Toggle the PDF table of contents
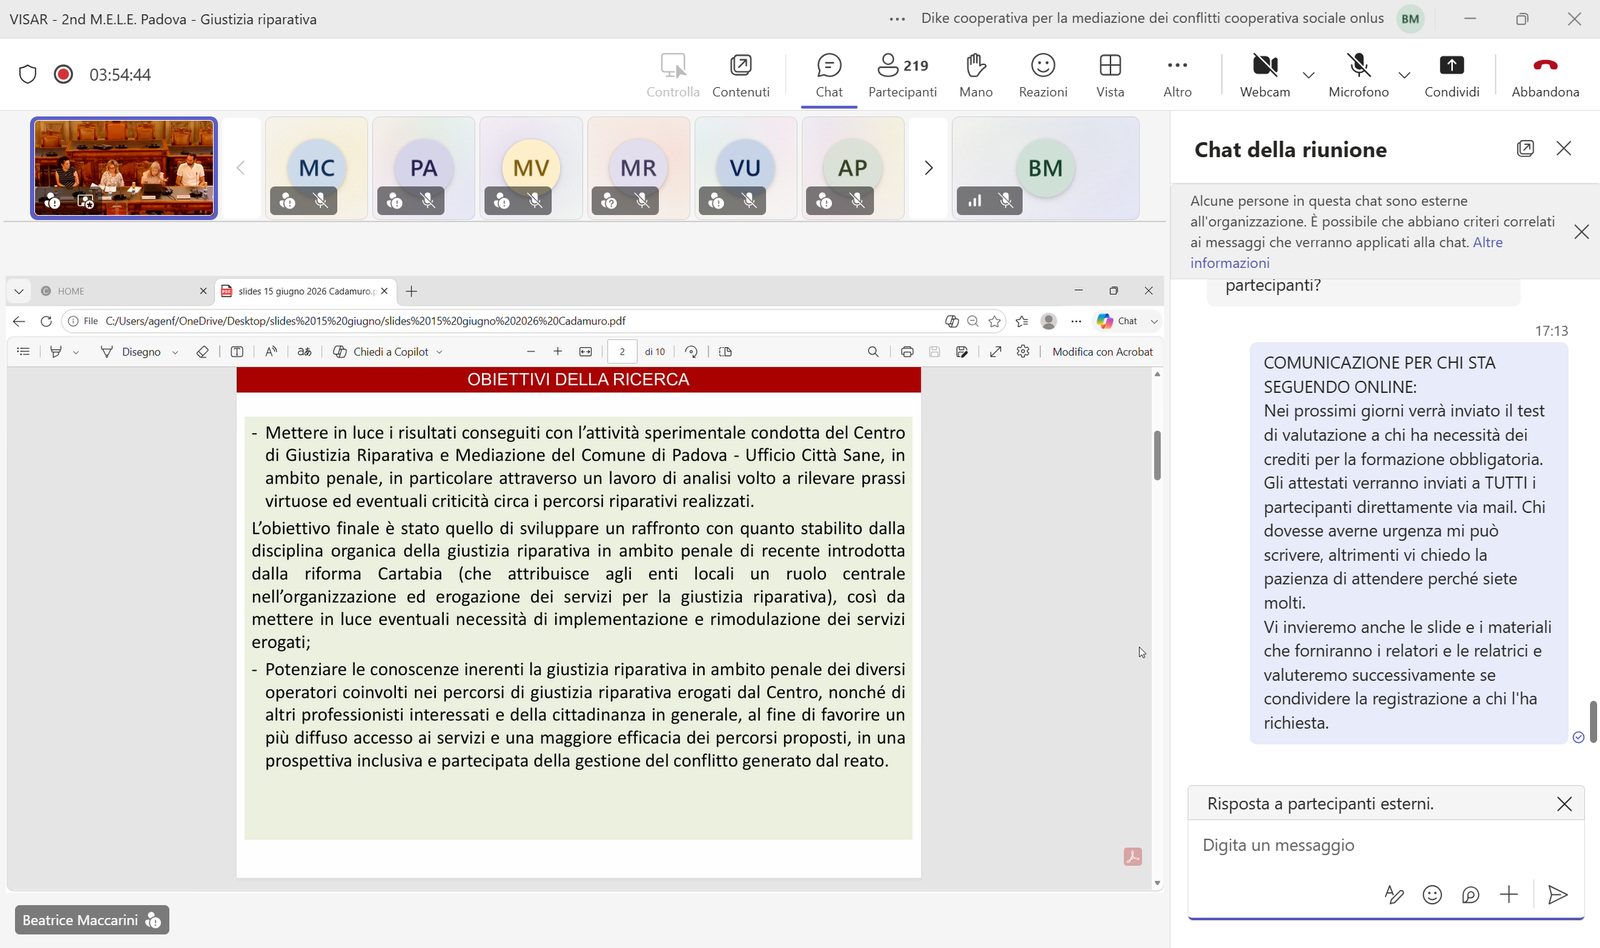 tap(23, 352)
